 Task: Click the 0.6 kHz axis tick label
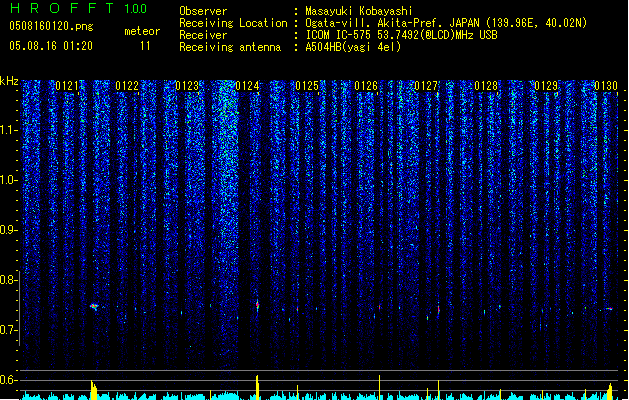tap(7, 380)
